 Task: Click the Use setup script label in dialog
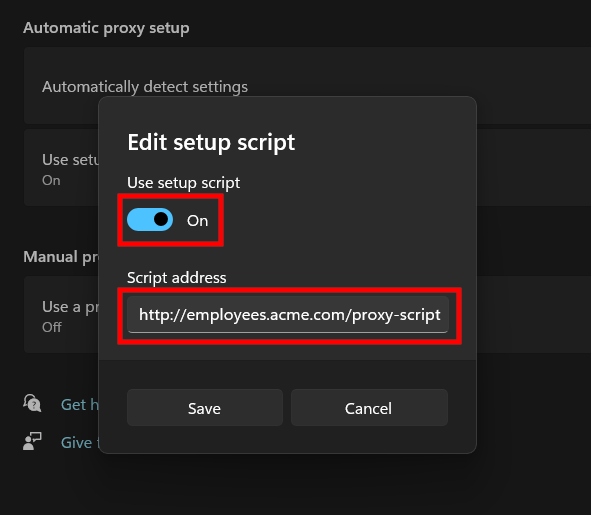click(183, 183)
